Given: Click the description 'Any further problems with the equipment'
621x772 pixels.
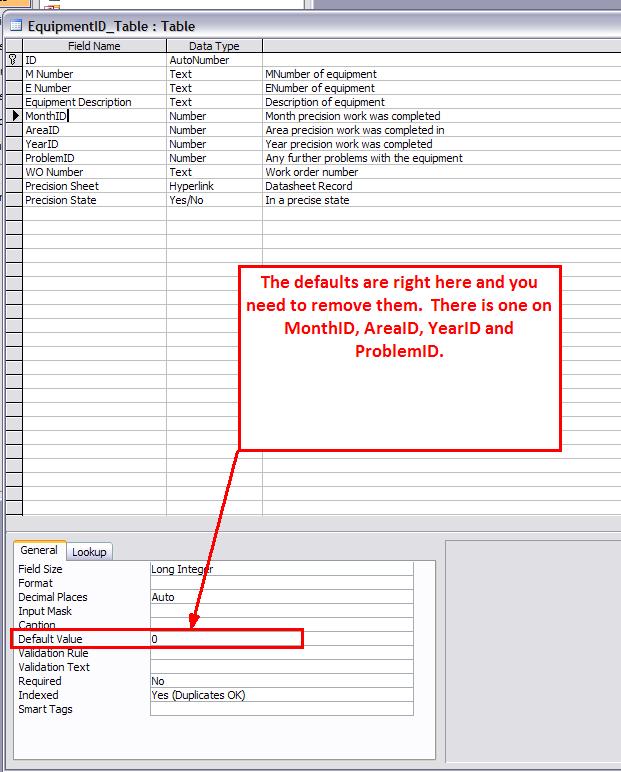Looking at the screenshot, I should tap(364, 158).
